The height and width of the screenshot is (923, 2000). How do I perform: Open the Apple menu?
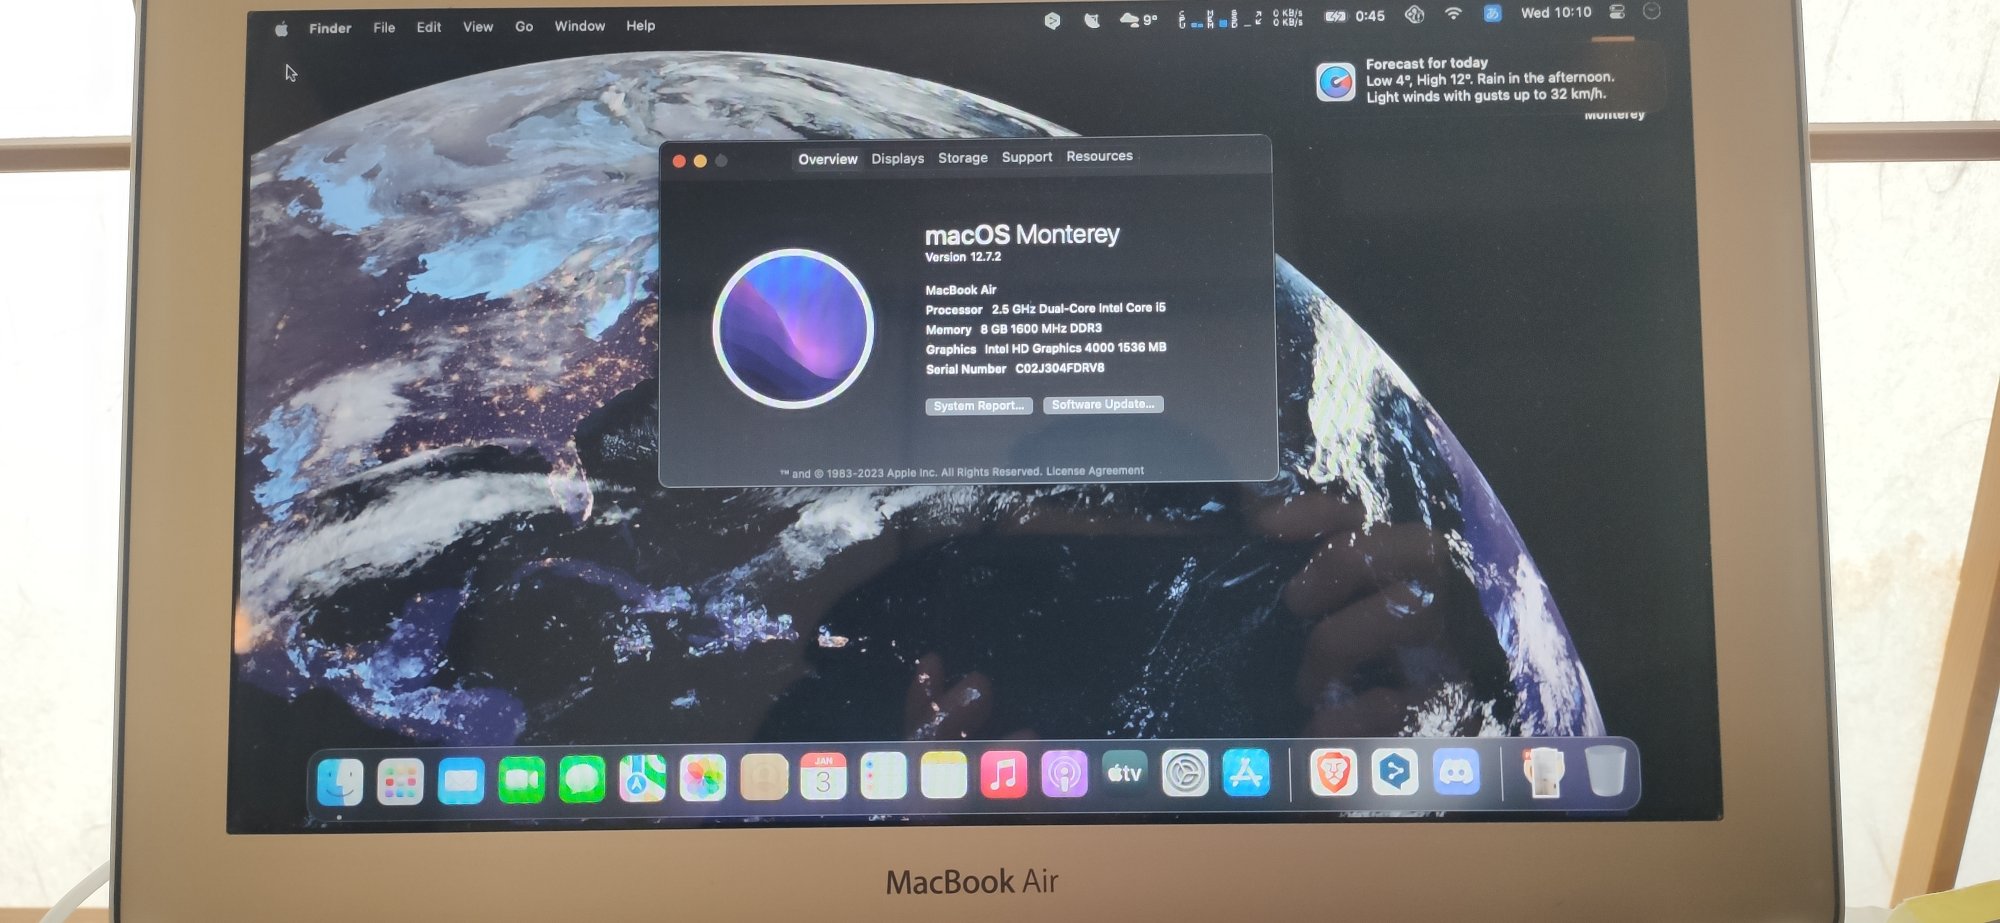coord(282,29)
